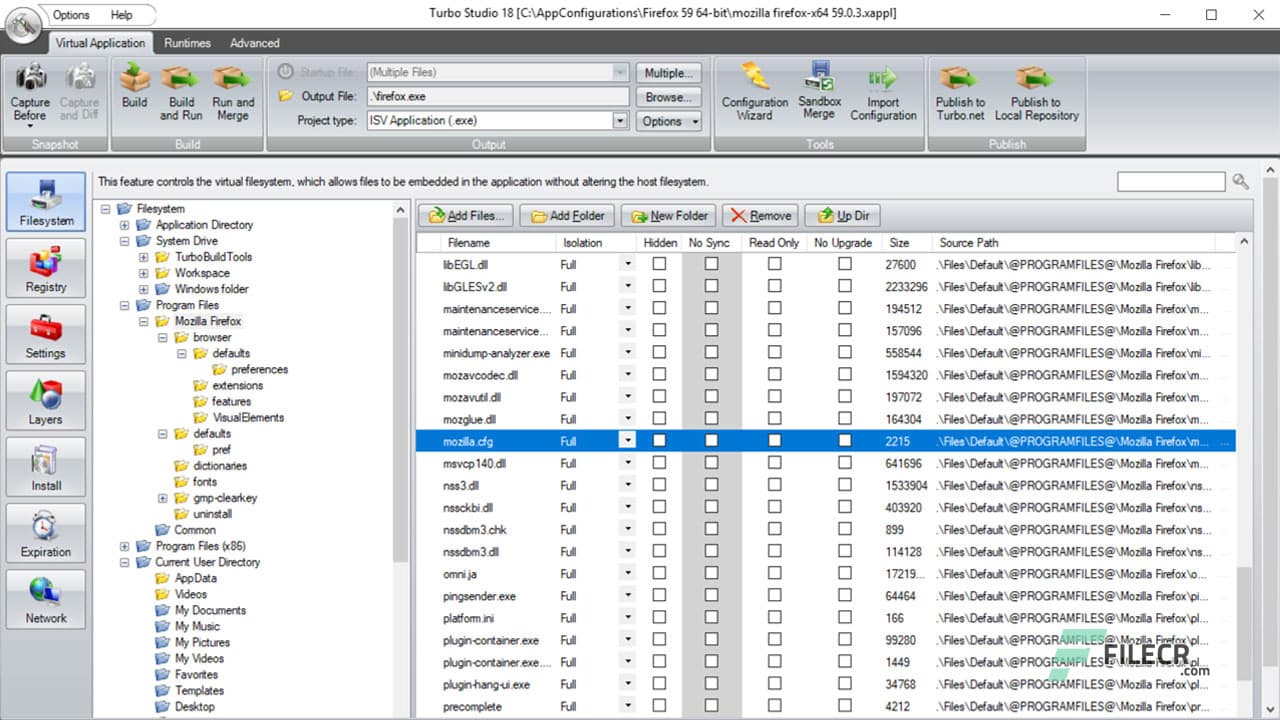Select the Network panel icon

pos(45,598)
